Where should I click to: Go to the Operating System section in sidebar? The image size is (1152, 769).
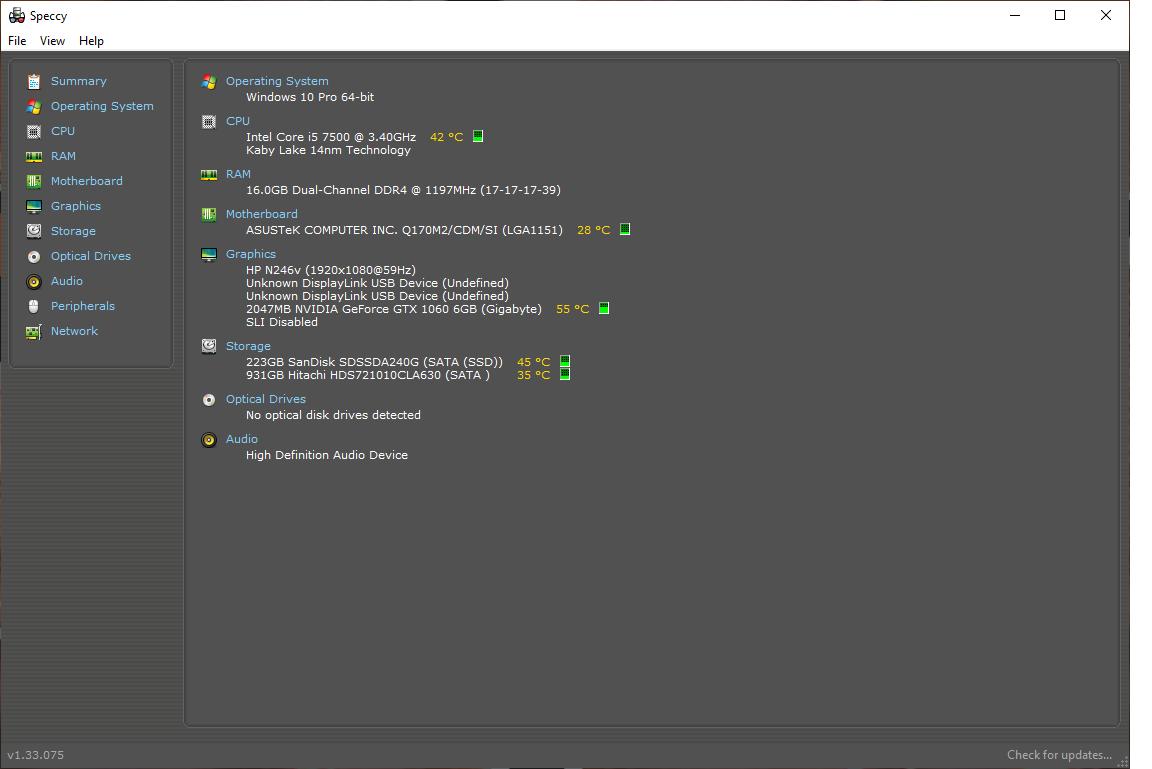pyautogui.click(x=102, y=106)
